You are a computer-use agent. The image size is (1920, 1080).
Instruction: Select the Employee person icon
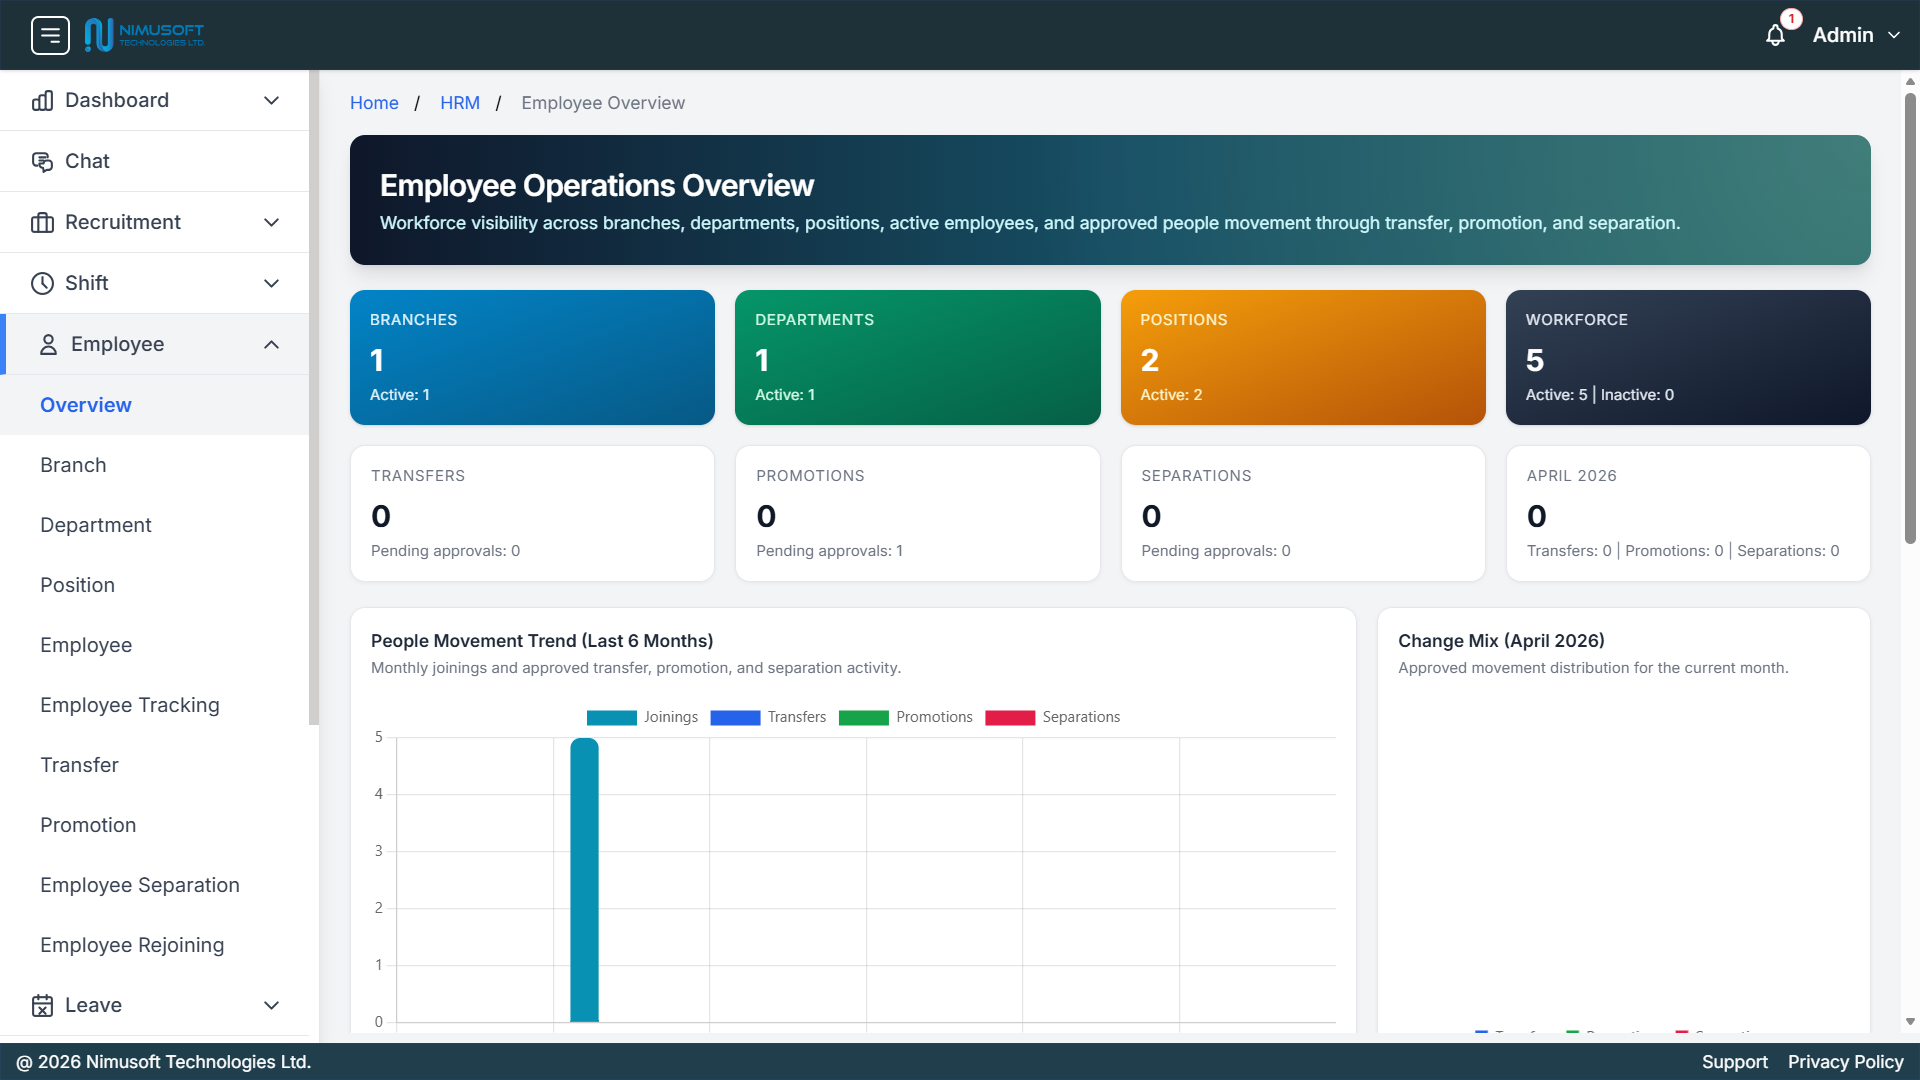[46, 343]
